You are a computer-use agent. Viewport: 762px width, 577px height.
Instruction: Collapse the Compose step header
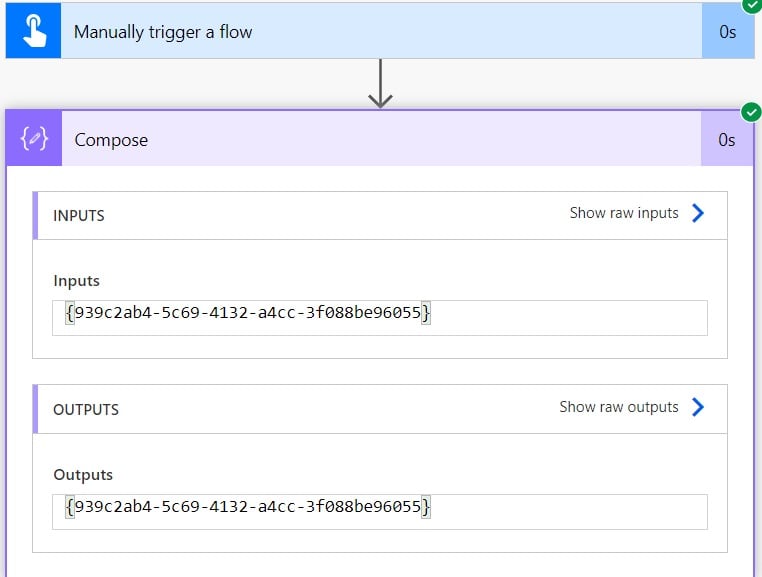[x=380, y=139]
